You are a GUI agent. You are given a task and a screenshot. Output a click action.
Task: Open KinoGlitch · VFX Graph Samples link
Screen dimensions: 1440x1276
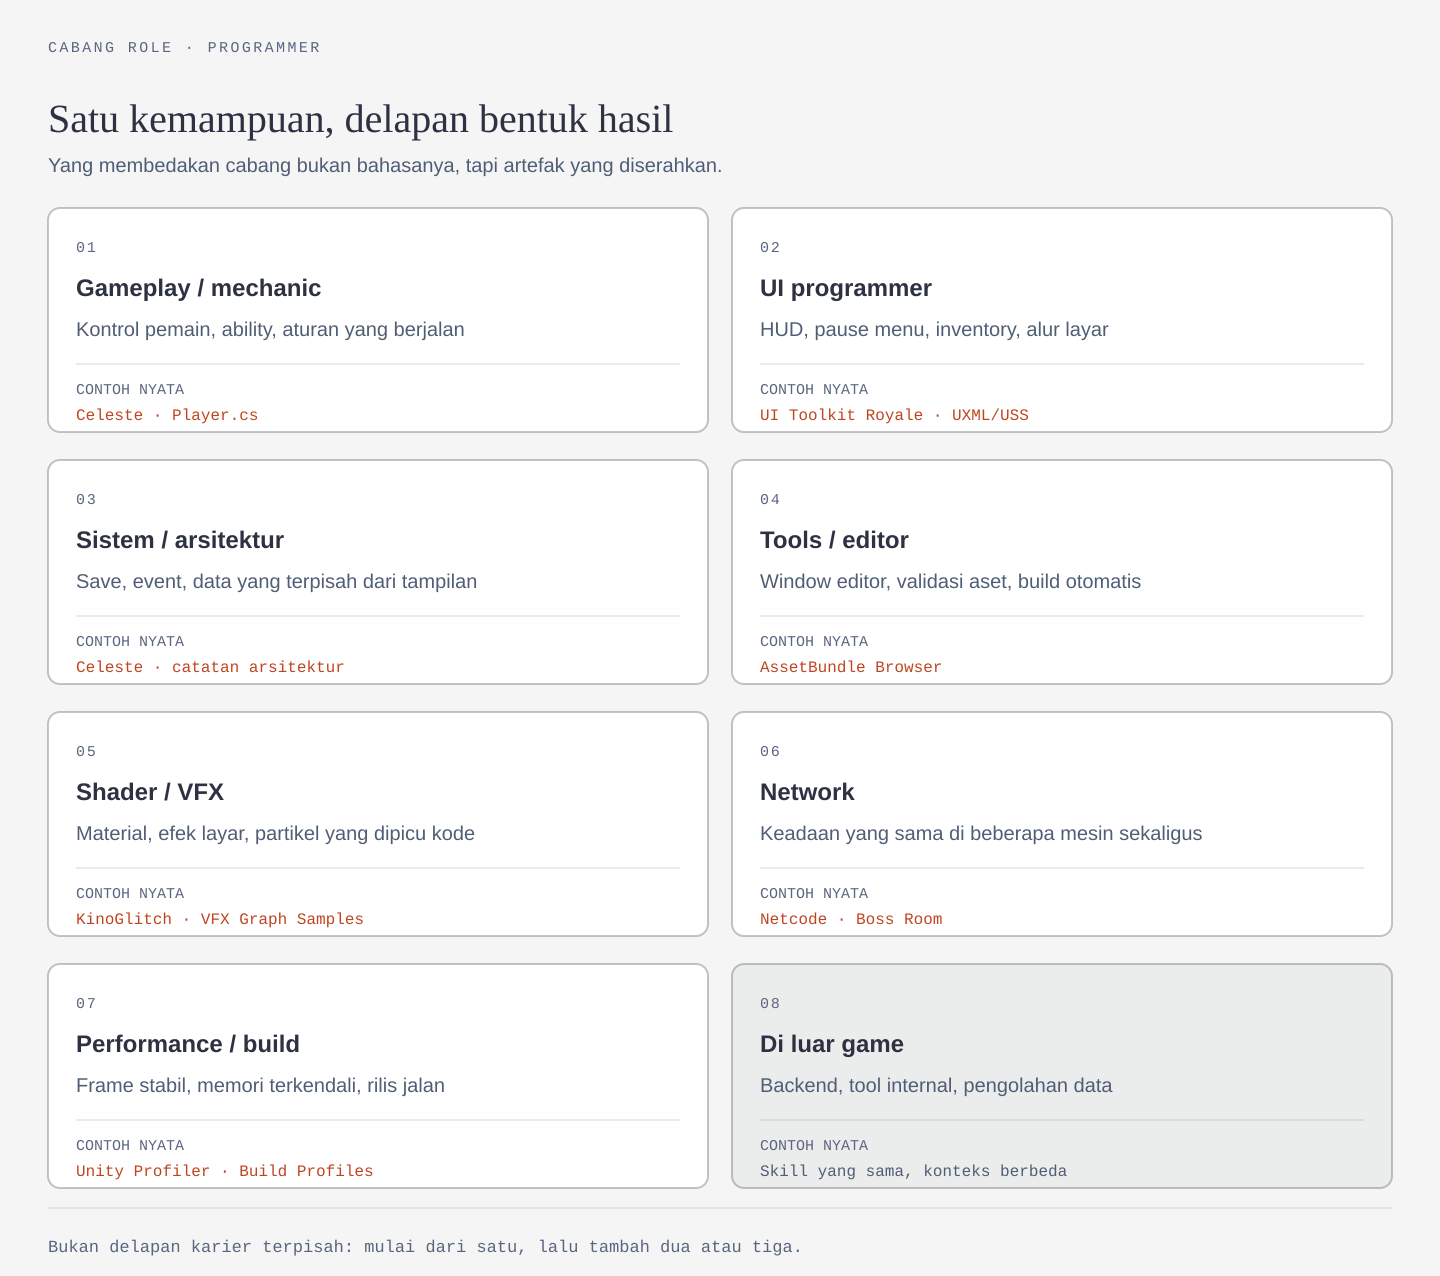click(220, 919)
